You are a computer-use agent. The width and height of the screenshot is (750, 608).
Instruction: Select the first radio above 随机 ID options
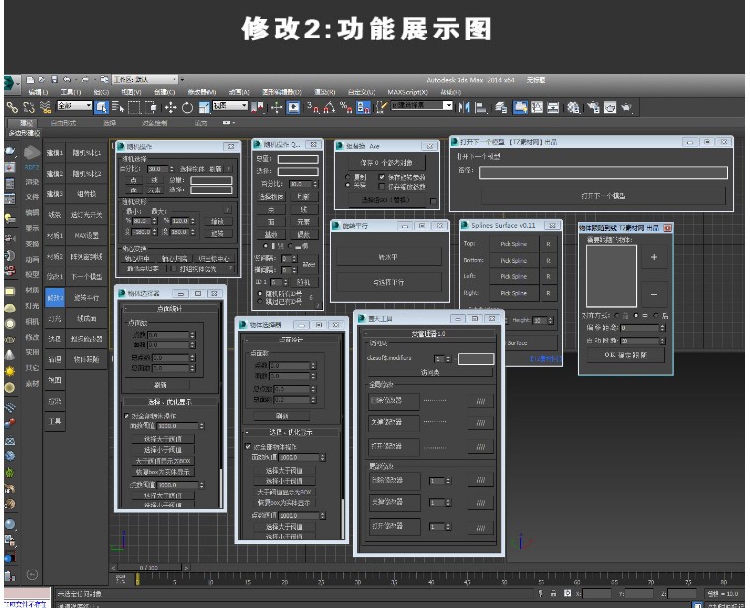(x=266, y=245)
